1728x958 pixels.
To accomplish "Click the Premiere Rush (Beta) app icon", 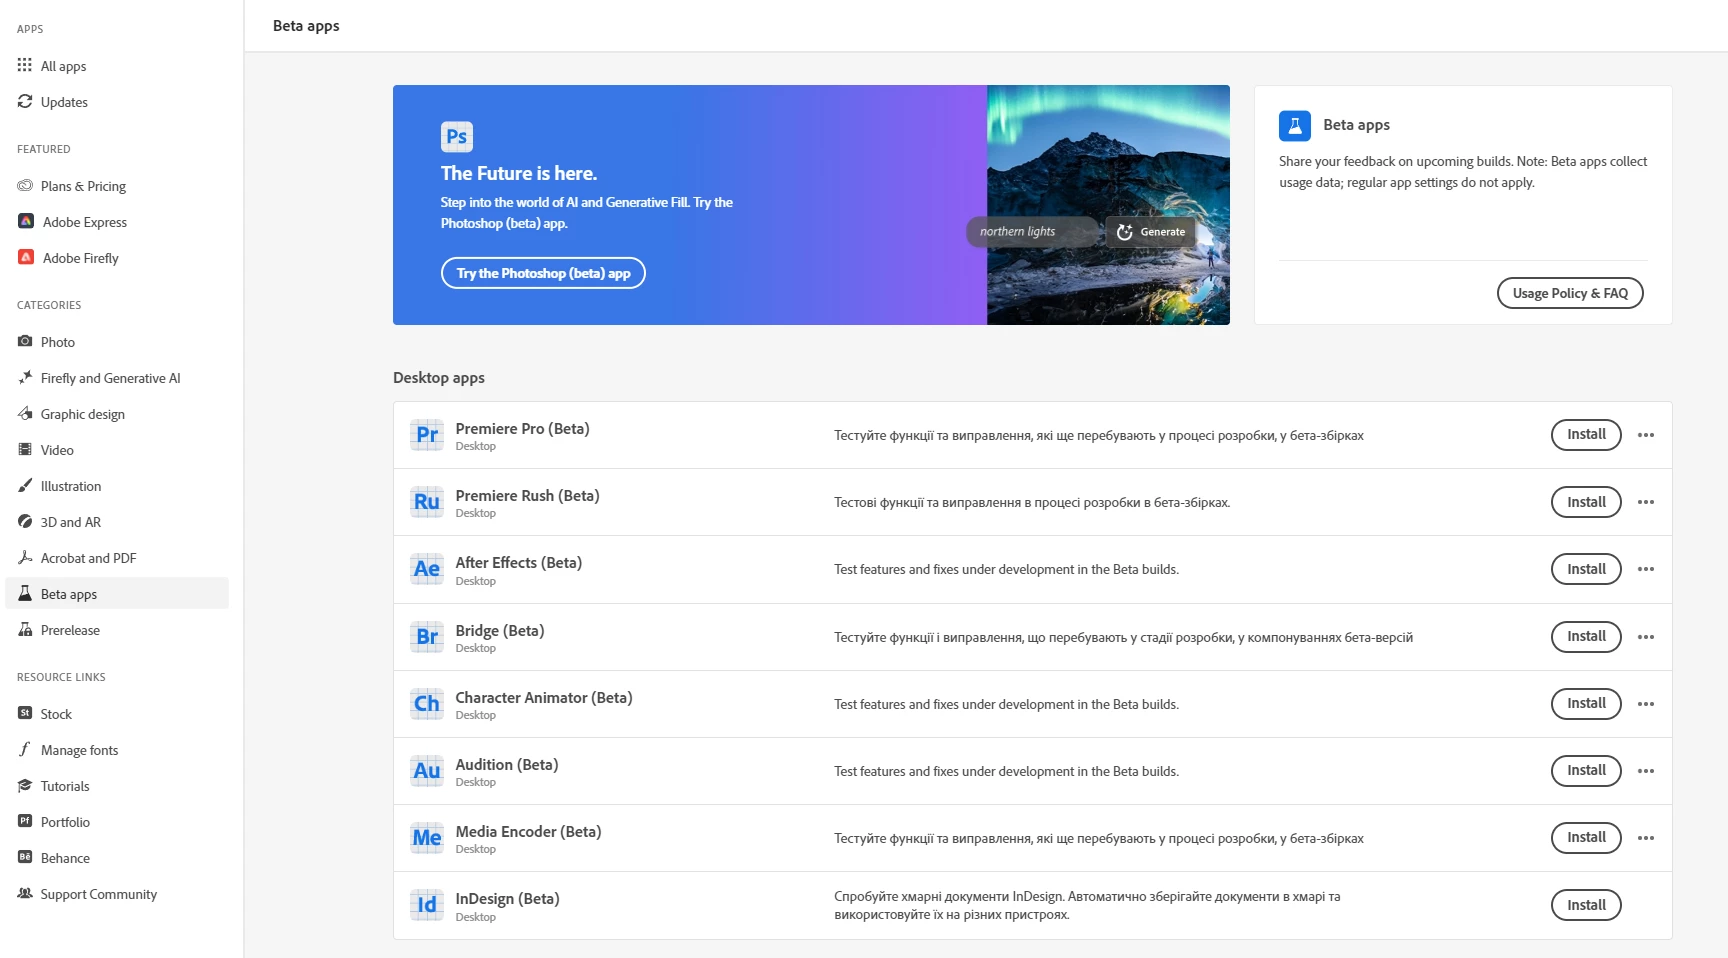I will pos(427,502).
